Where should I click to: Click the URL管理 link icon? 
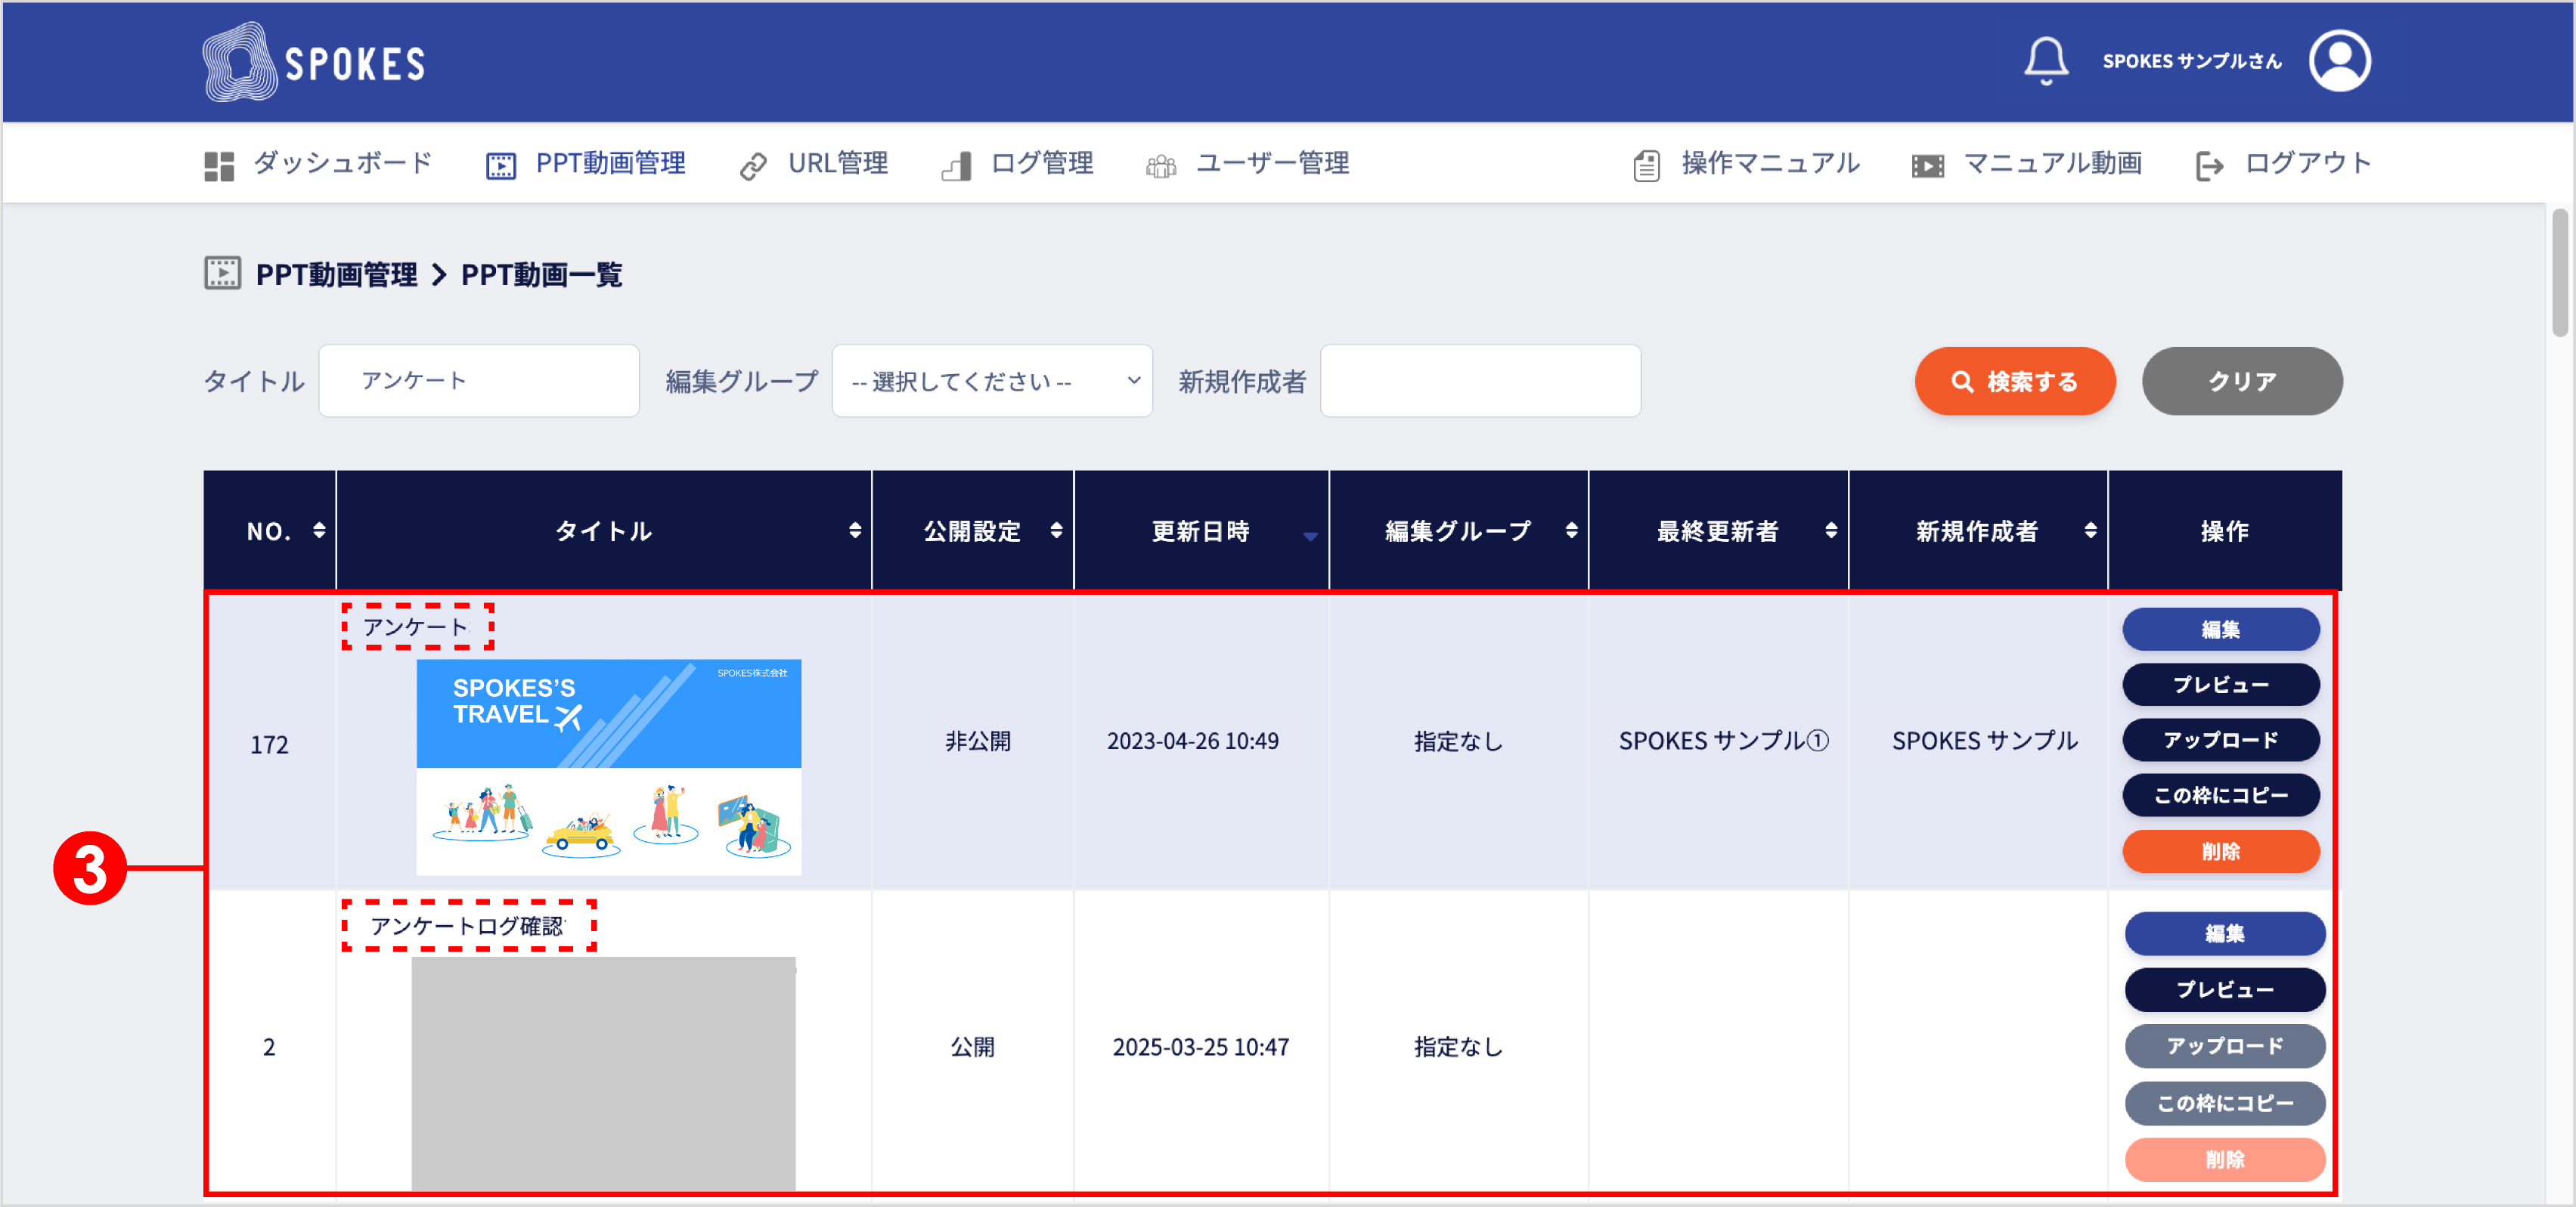753,163
